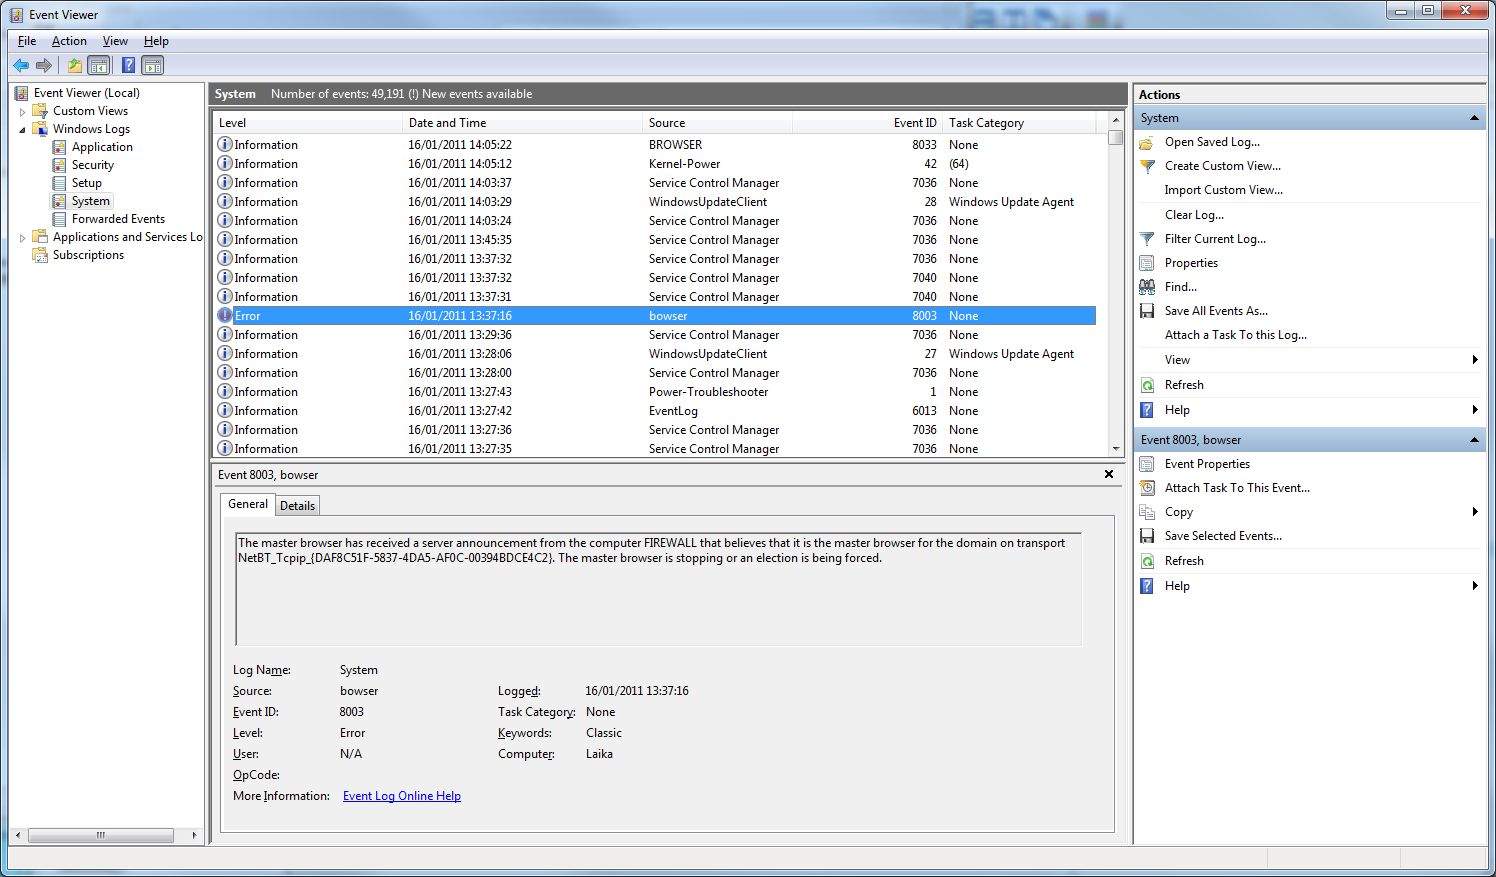Click the Up One Level folder icon

click(74, 66)
